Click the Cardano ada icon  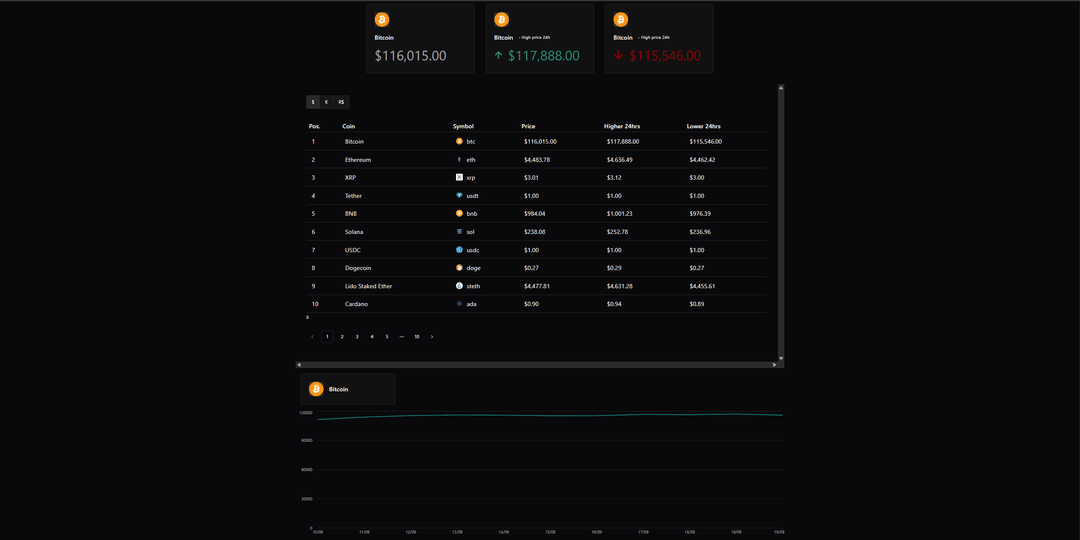(459, 304)
